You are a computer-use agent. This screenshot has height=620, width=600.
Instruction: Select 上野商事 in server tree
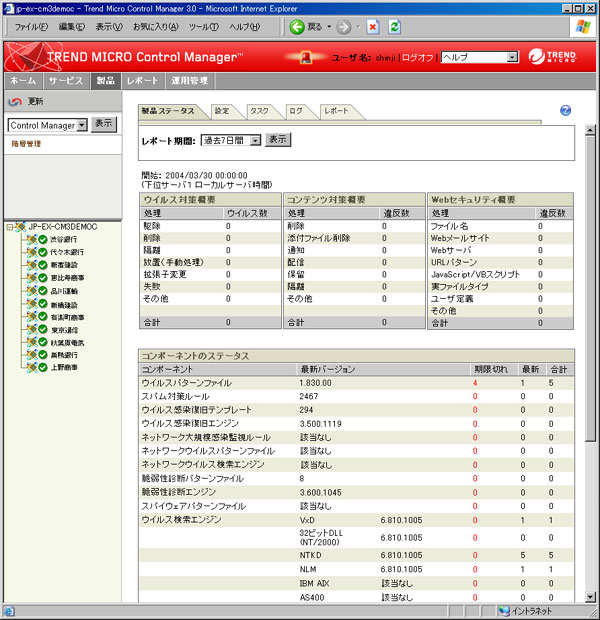[64, 367]
